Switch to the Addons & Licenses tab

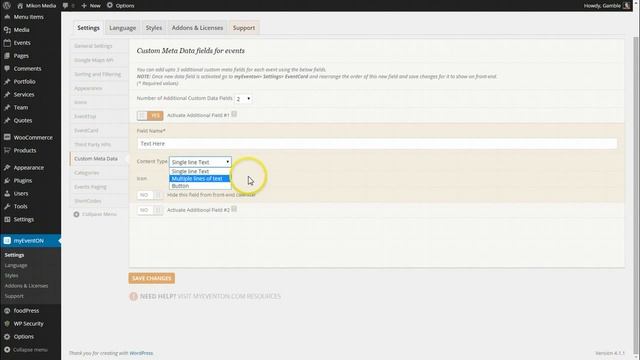pos(197,28)
